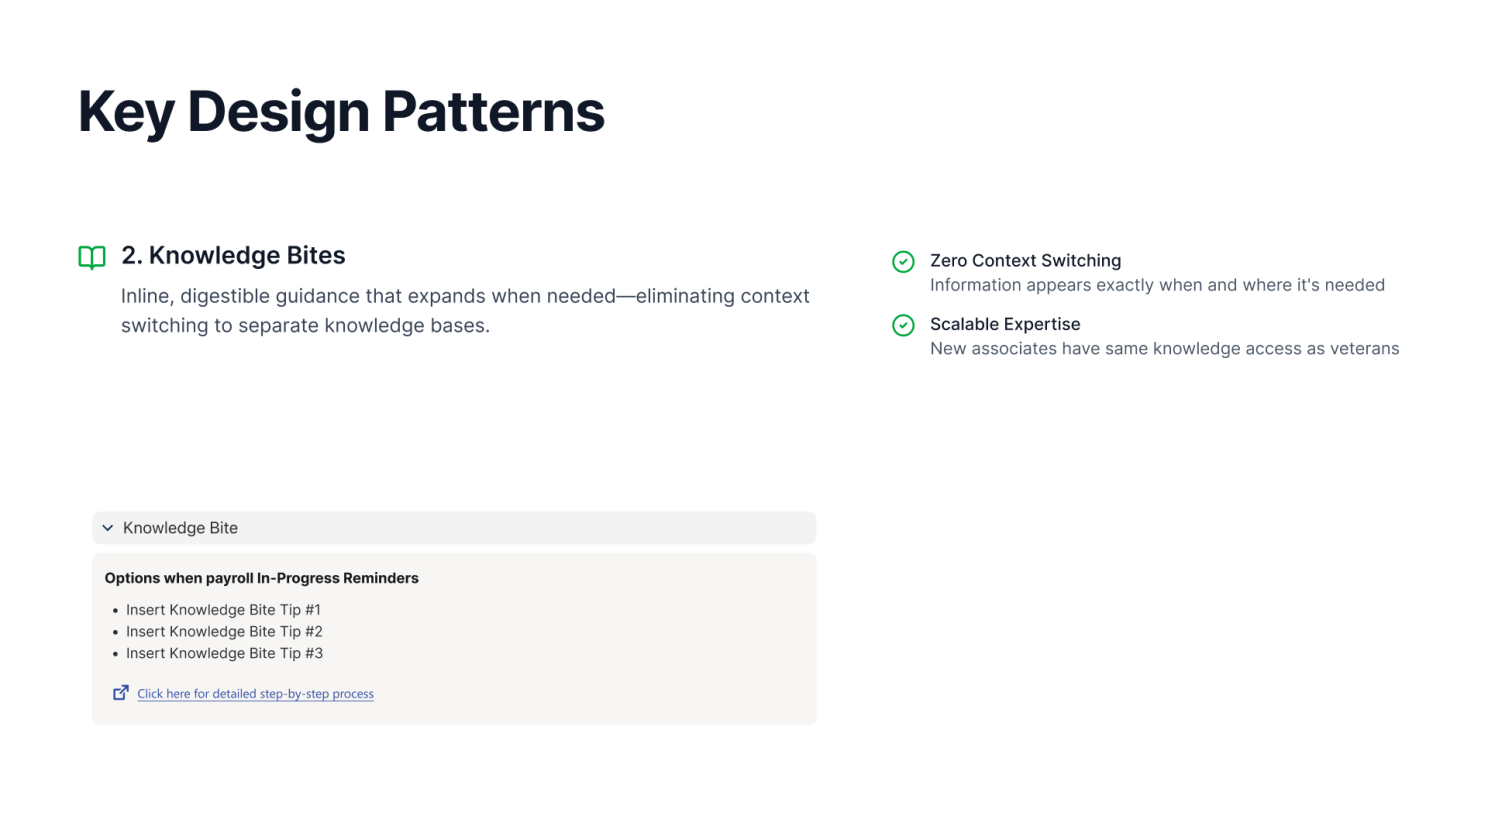The height and width of the screenshot is (837, 1488).
Task: Collapse the Knowledge Bite chevron arrow
Action: click(x=108, y=528)
